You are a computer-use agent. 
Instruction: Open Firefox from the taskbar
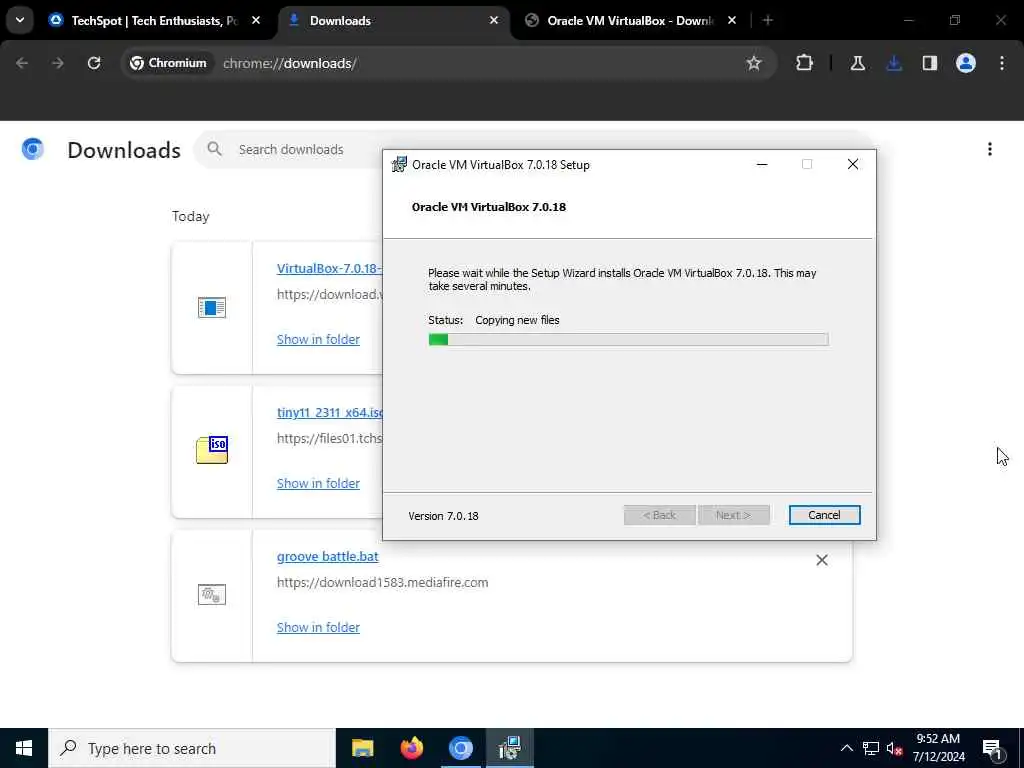[411, 748]
